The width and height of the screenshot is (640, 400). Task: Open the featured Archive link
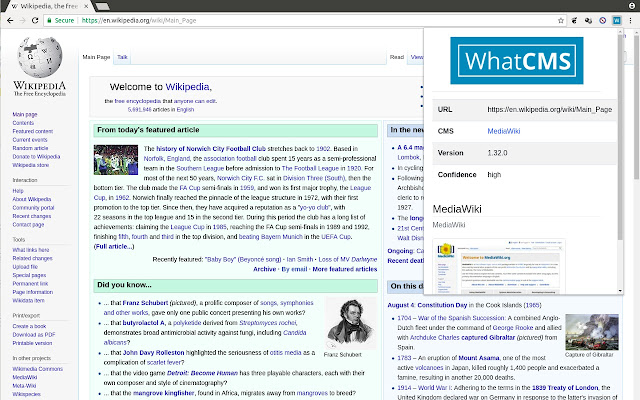(264, 269)
